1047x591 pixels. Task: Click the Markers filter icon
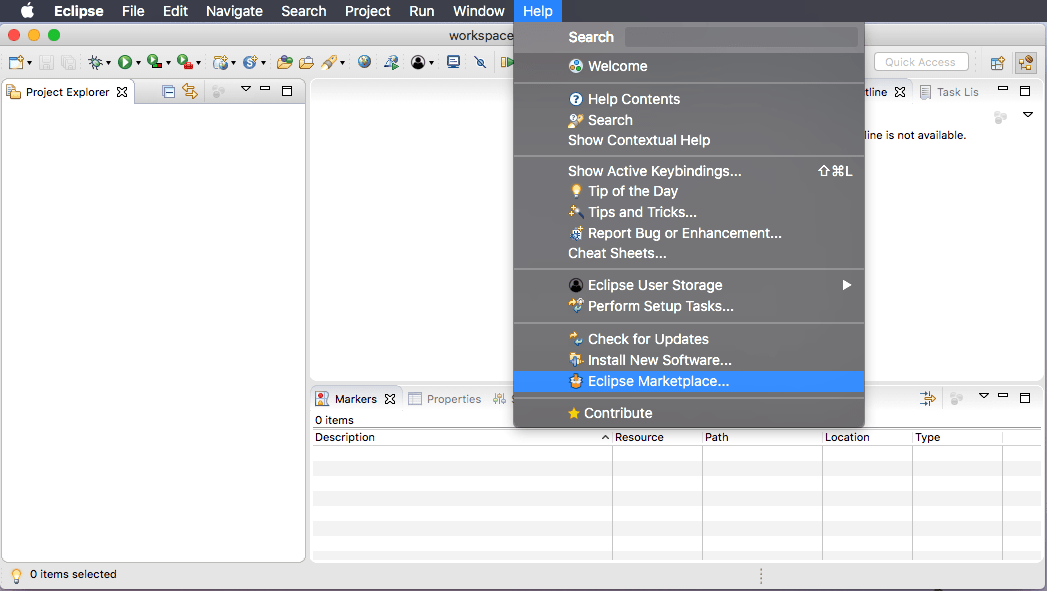pos(928,399)
